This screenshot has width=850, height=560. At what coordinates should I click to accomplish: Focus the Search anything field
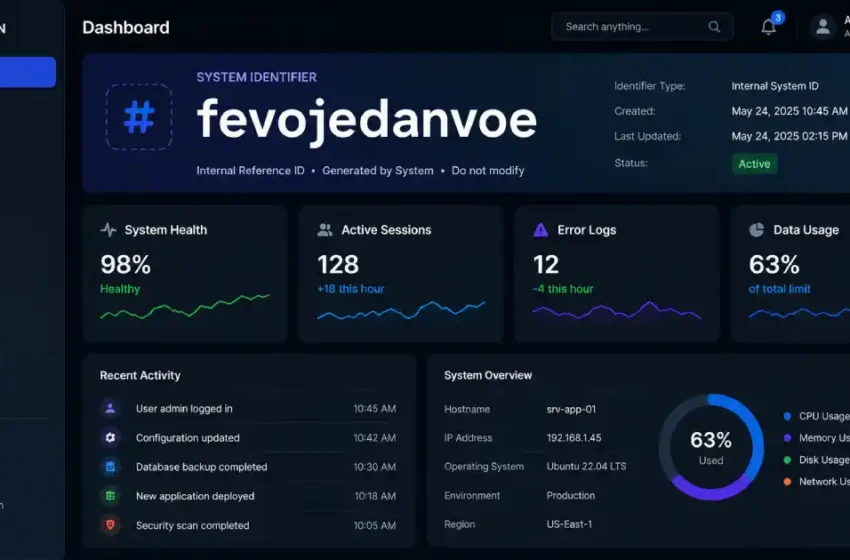[642, 27]
